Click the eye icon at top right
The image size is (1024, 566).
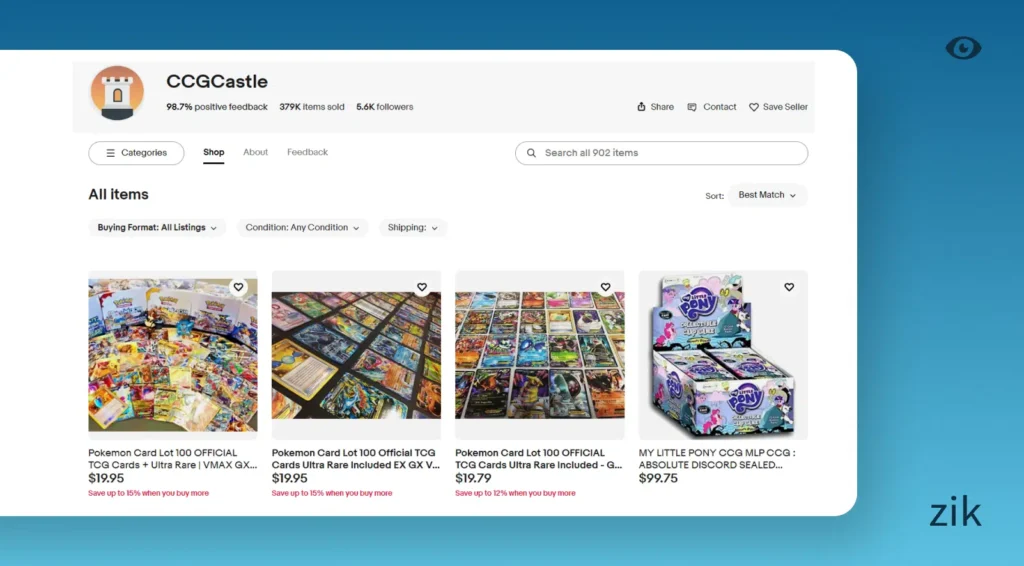pos(963,48)
